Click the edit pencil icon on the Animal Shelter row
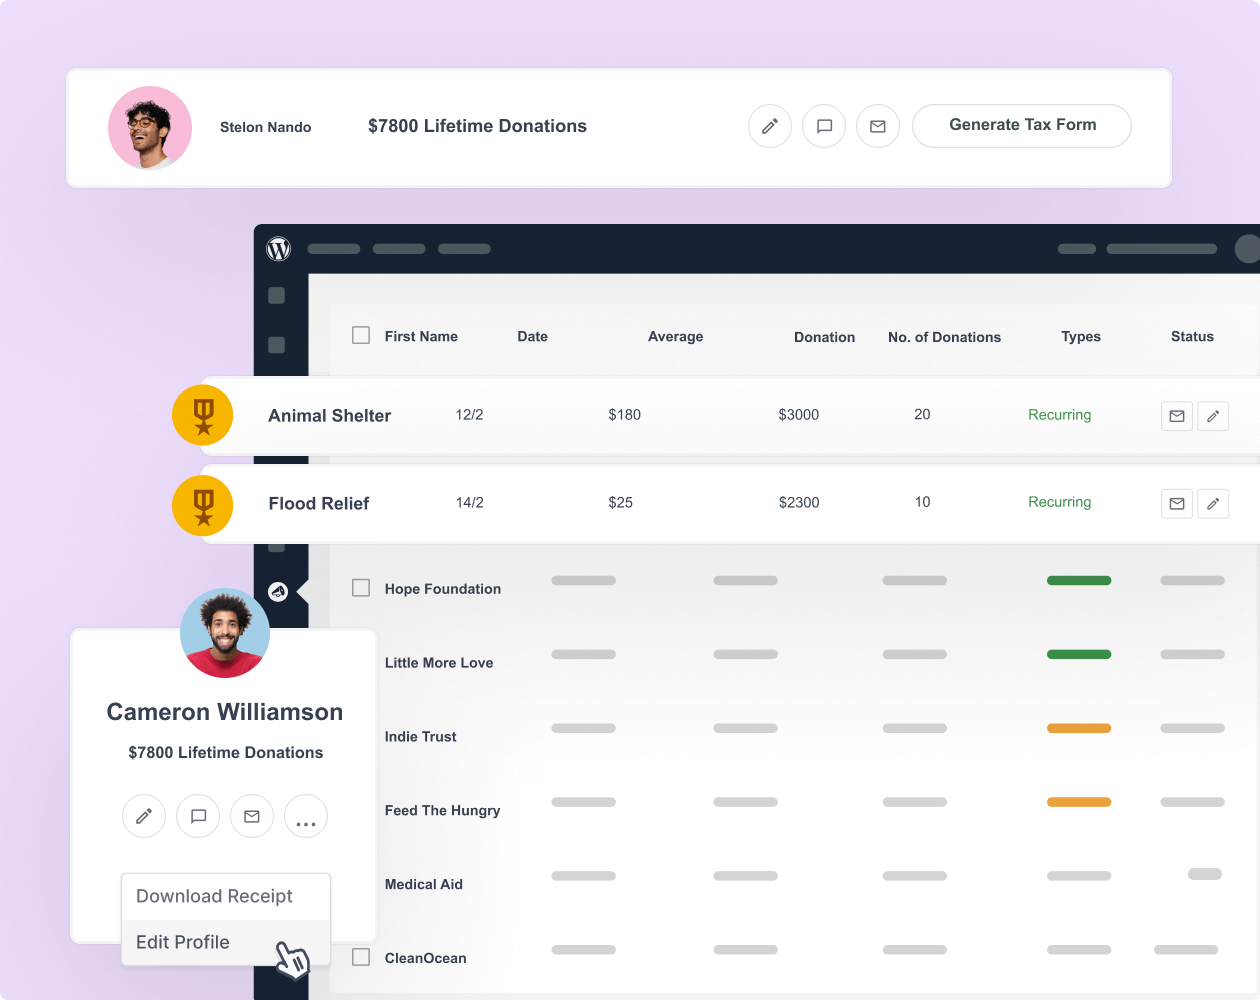Image resolution: width=1260 pixels, height=1000 pixels. coord(1212,416)
